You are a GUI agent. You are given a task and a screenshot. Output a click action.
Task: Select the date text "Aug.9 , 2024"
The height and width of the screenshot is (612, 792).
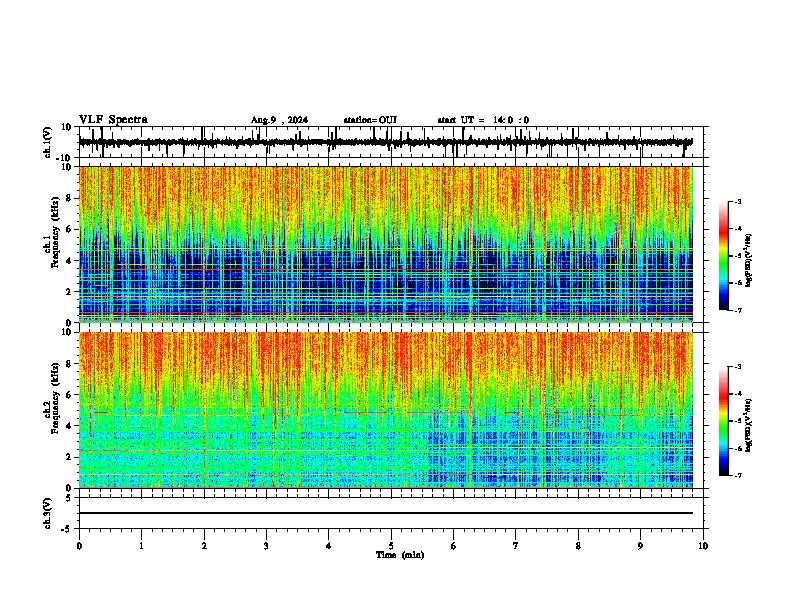[279, 120]
